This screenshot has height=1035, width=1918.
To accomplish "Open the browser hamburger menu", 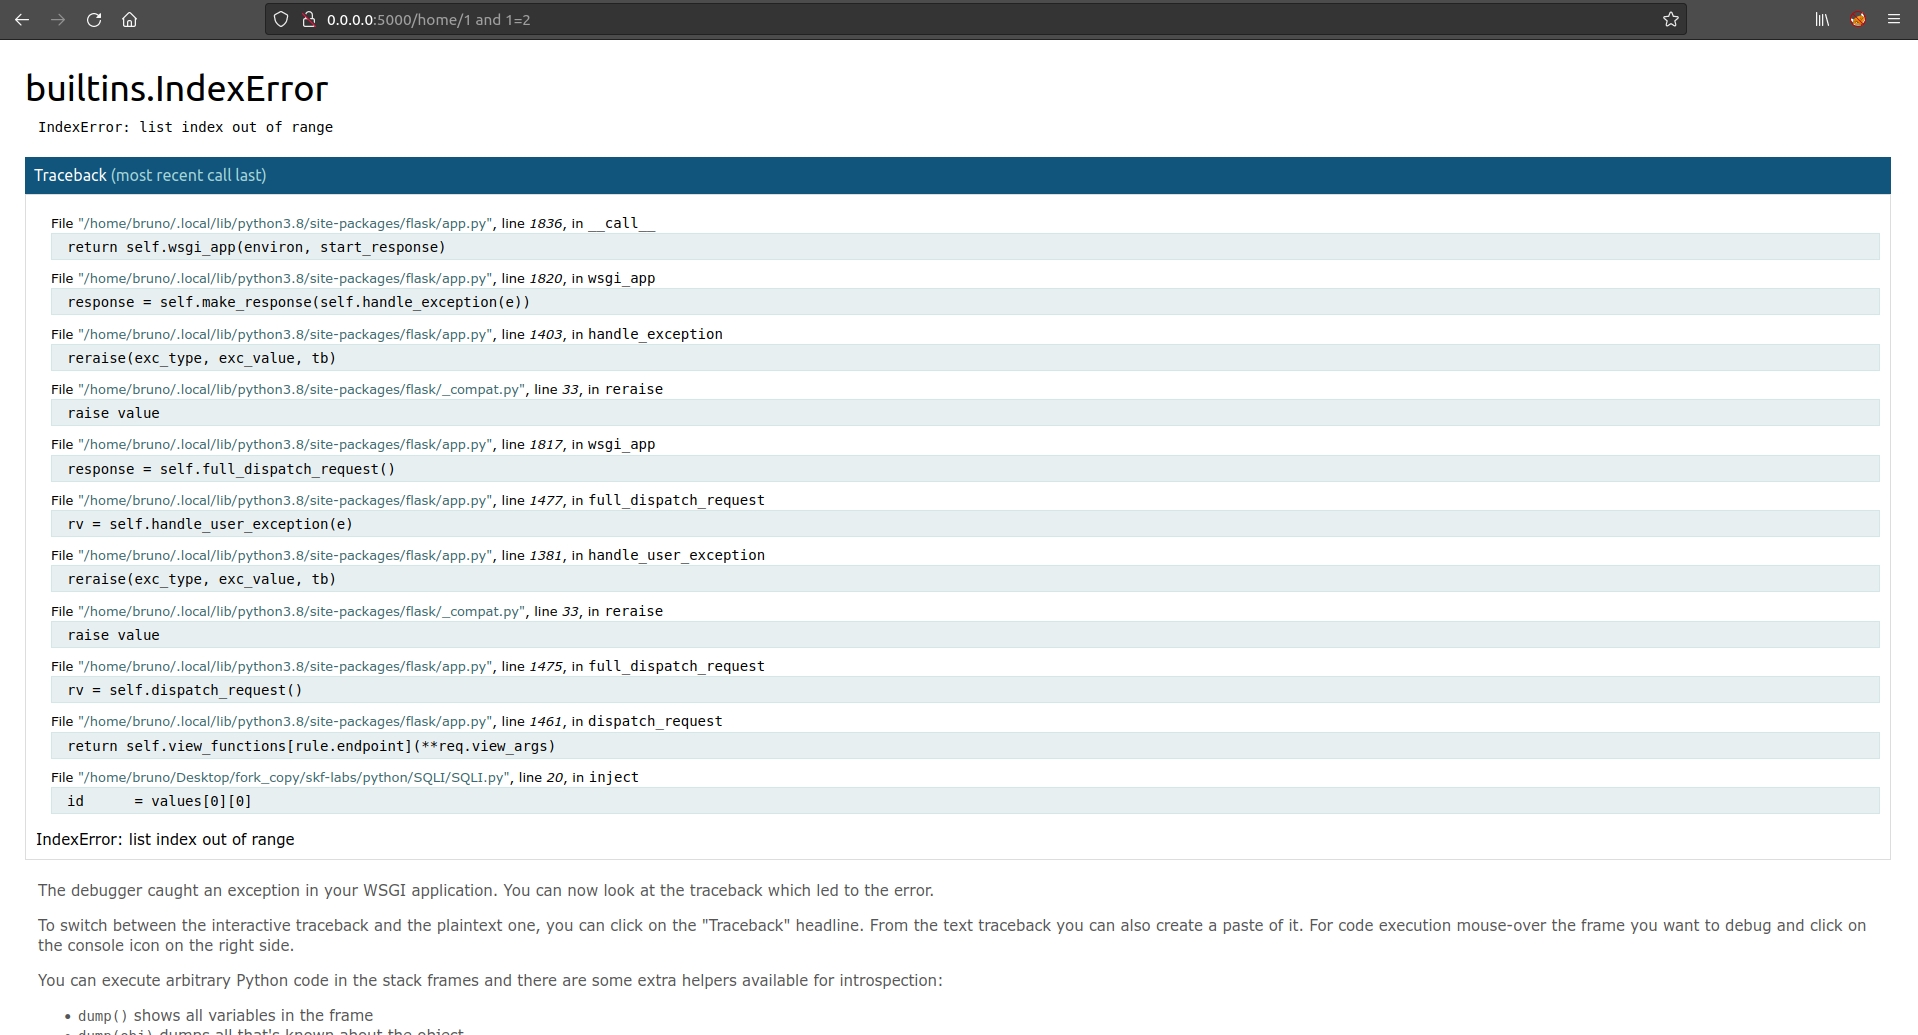I will pos(1893,19).
